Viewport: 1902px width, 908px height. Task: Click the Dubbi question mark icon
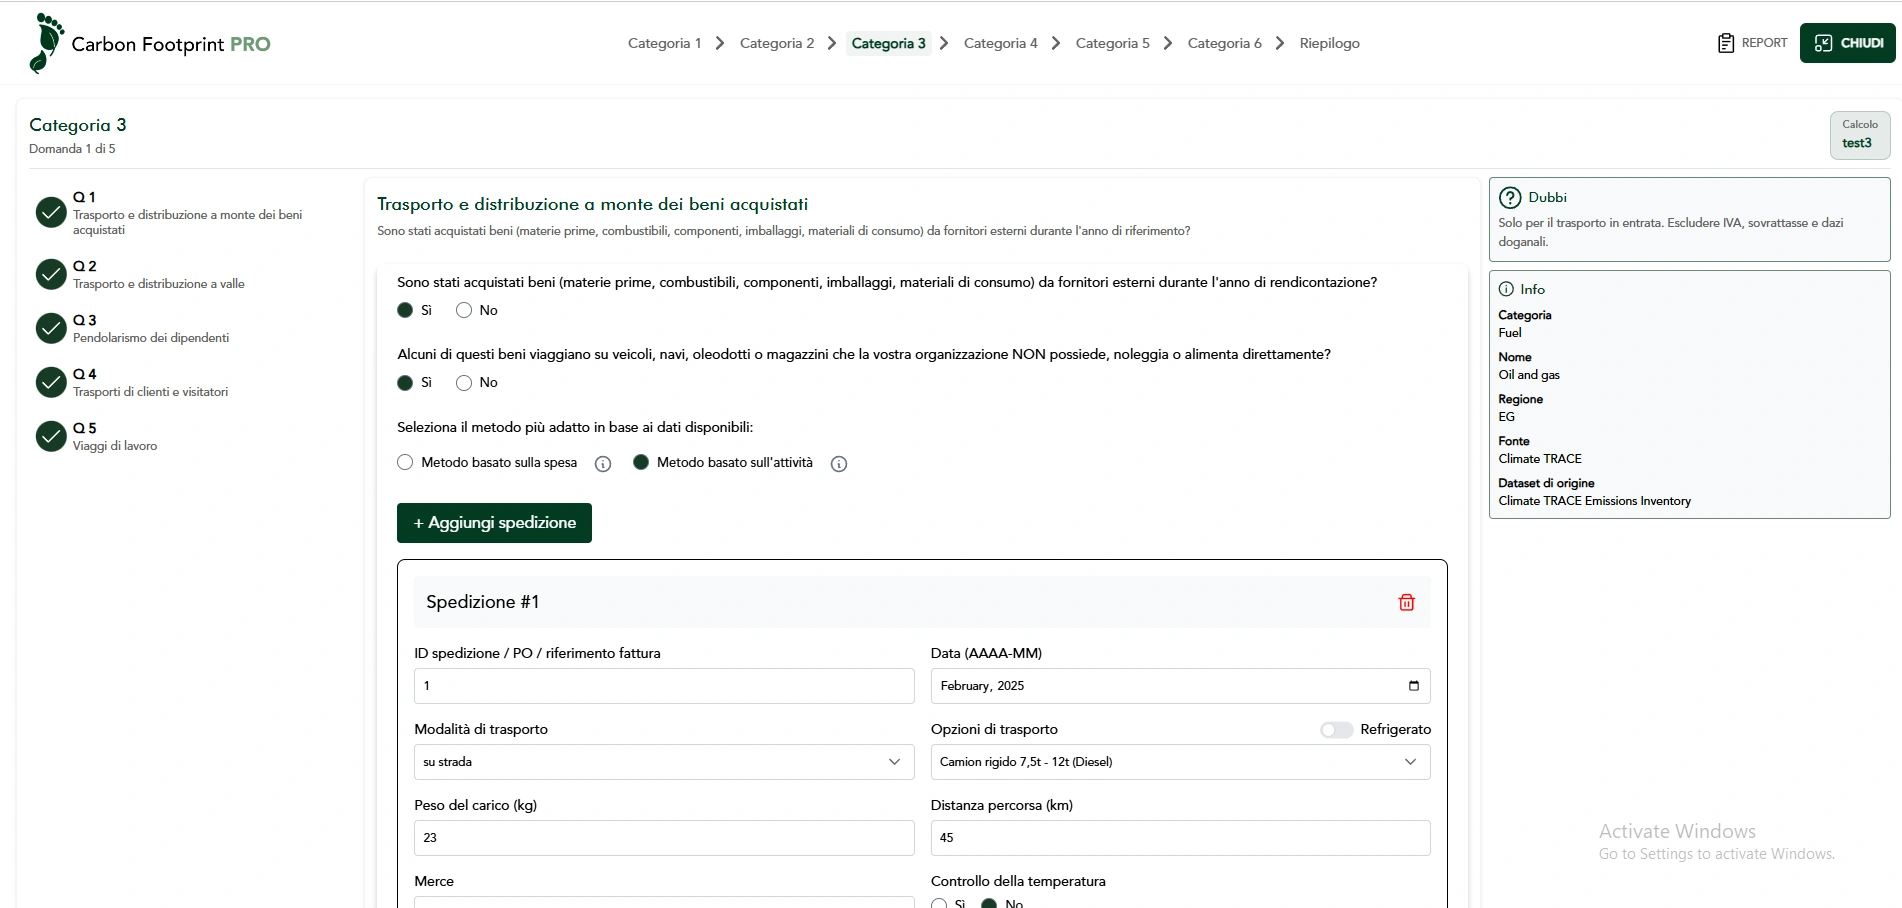1510,198
